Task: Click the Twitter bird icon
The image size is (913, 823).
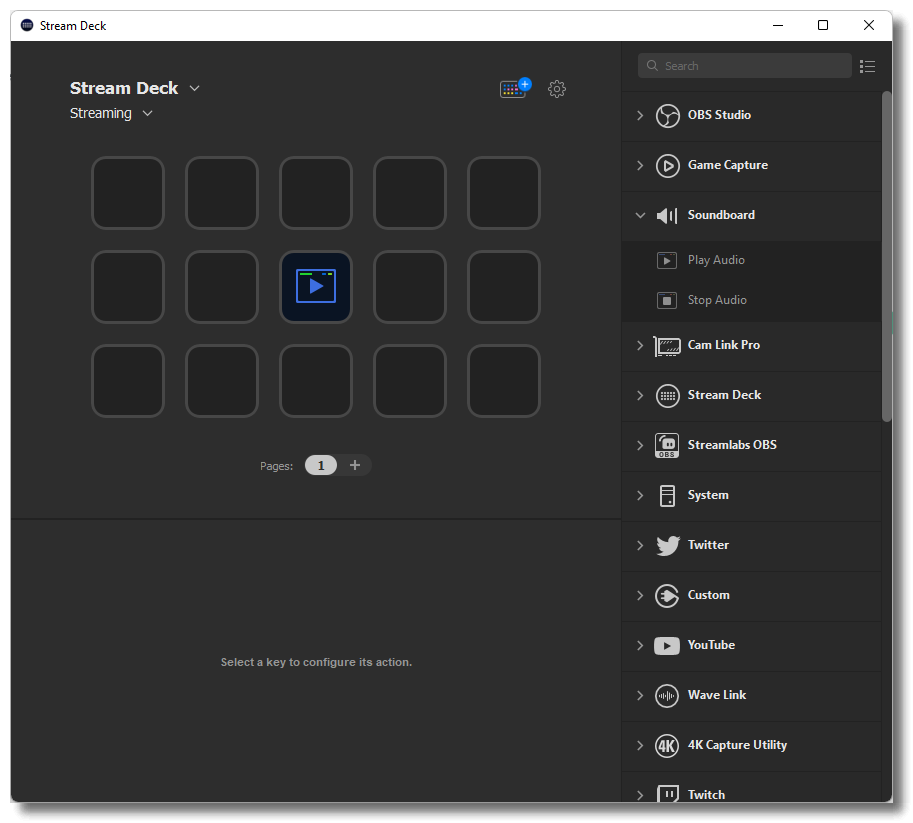Action: coord(667,546)
